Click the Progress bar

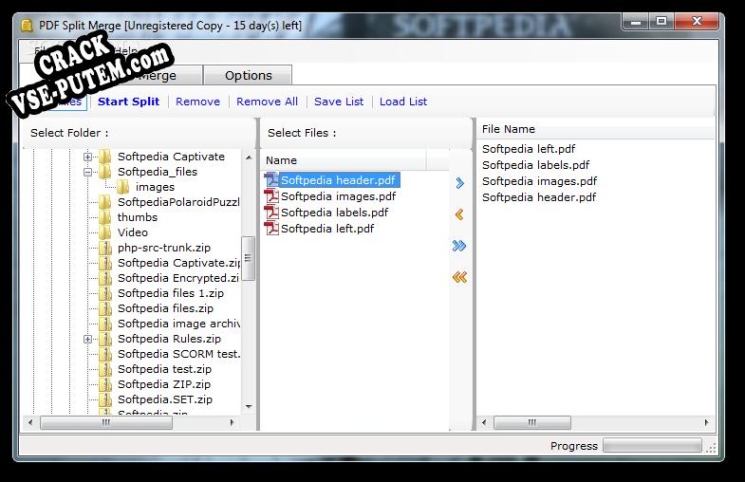point(652,445)
